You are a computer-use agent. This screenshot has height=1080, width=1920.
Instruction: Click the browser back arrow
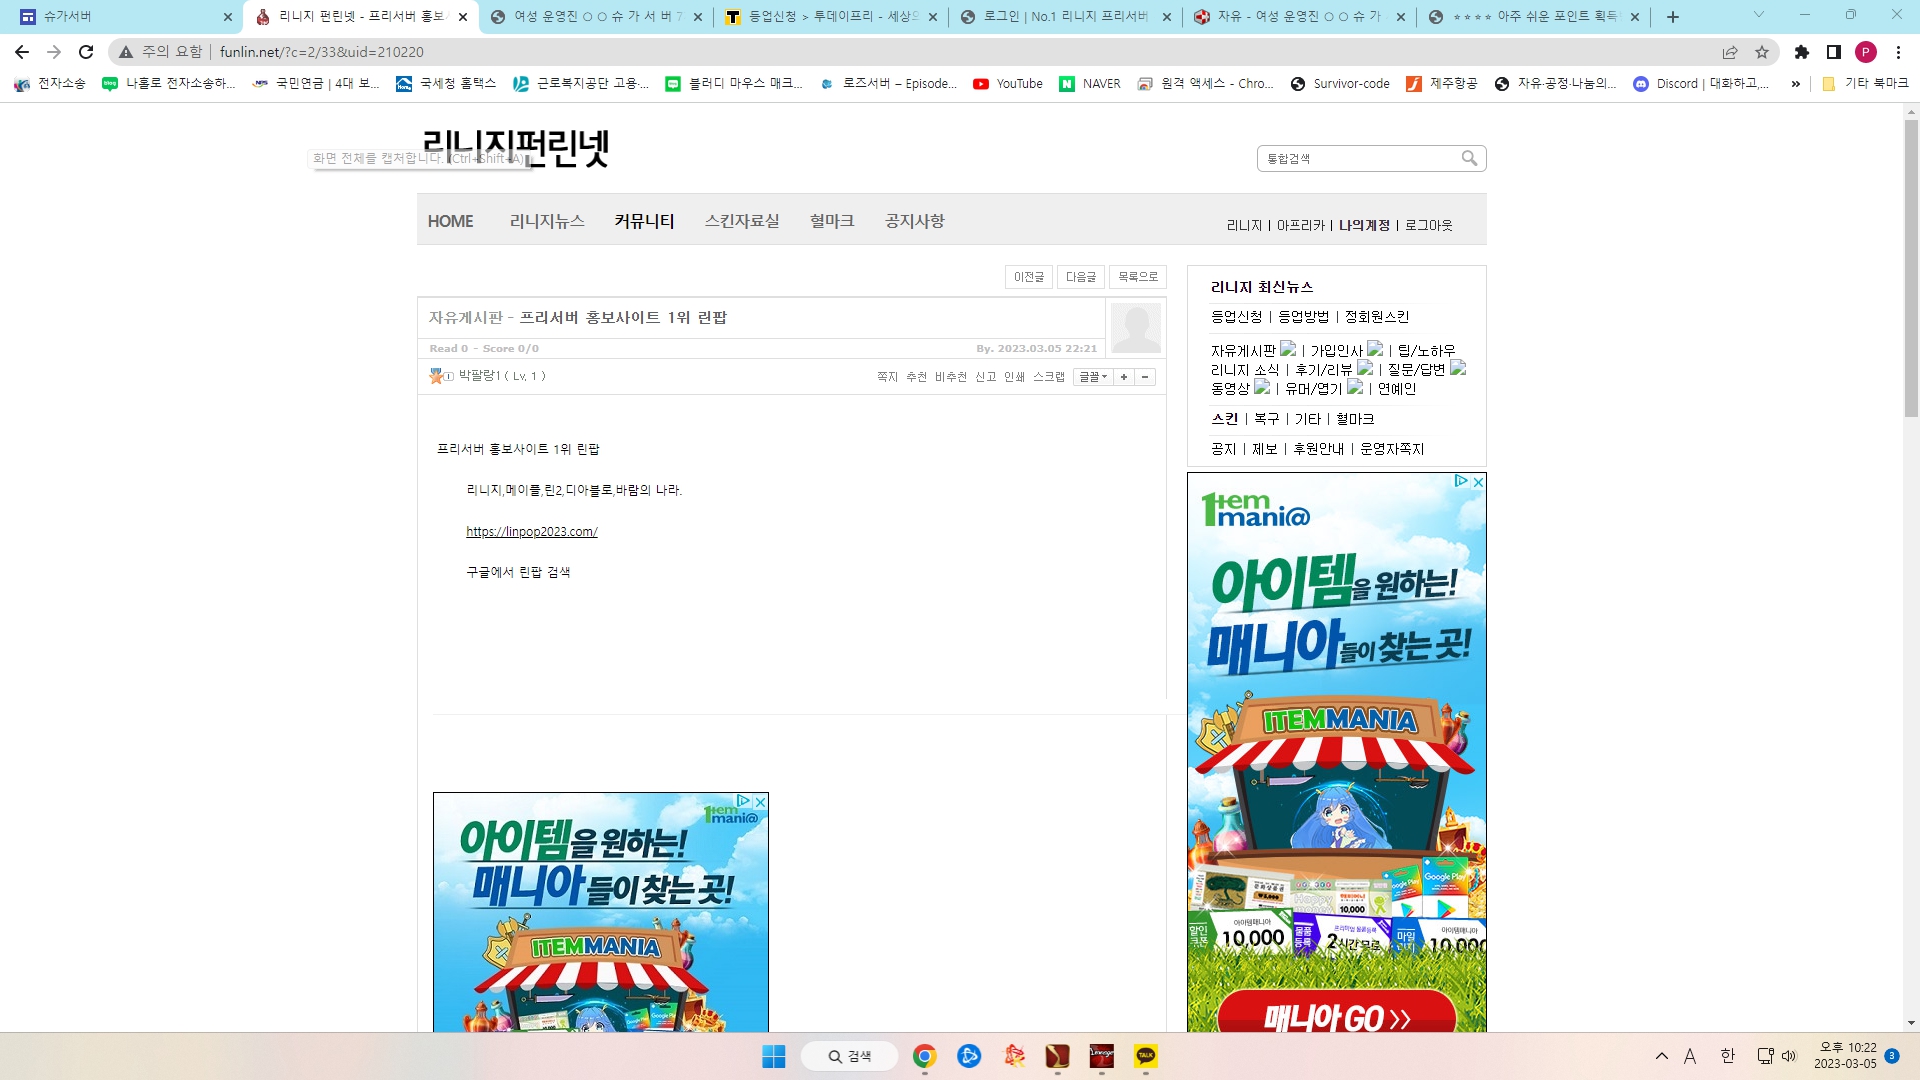click(22, 52)
